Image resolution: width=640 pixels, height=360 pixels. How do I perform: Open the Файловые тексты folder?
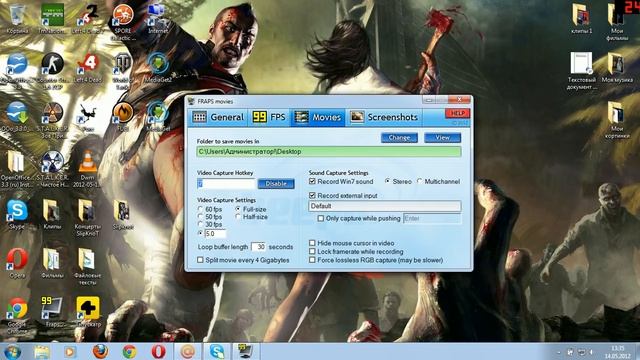click(x=87, y=267)
